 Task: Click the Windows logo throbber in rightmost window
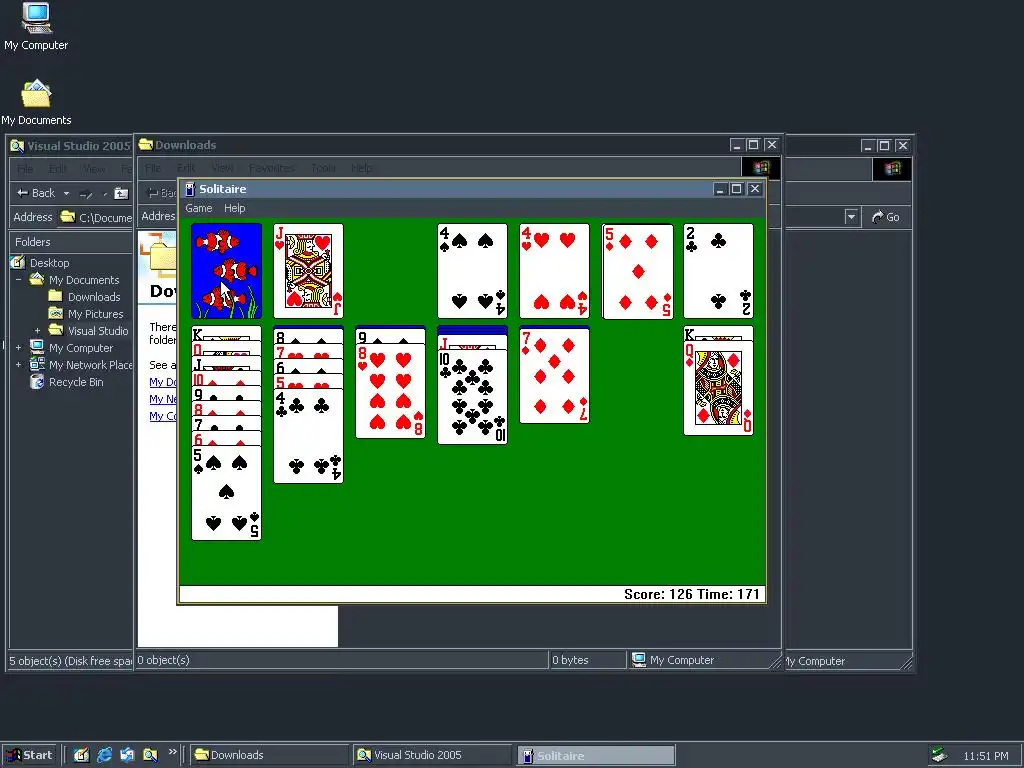point(892,169)
